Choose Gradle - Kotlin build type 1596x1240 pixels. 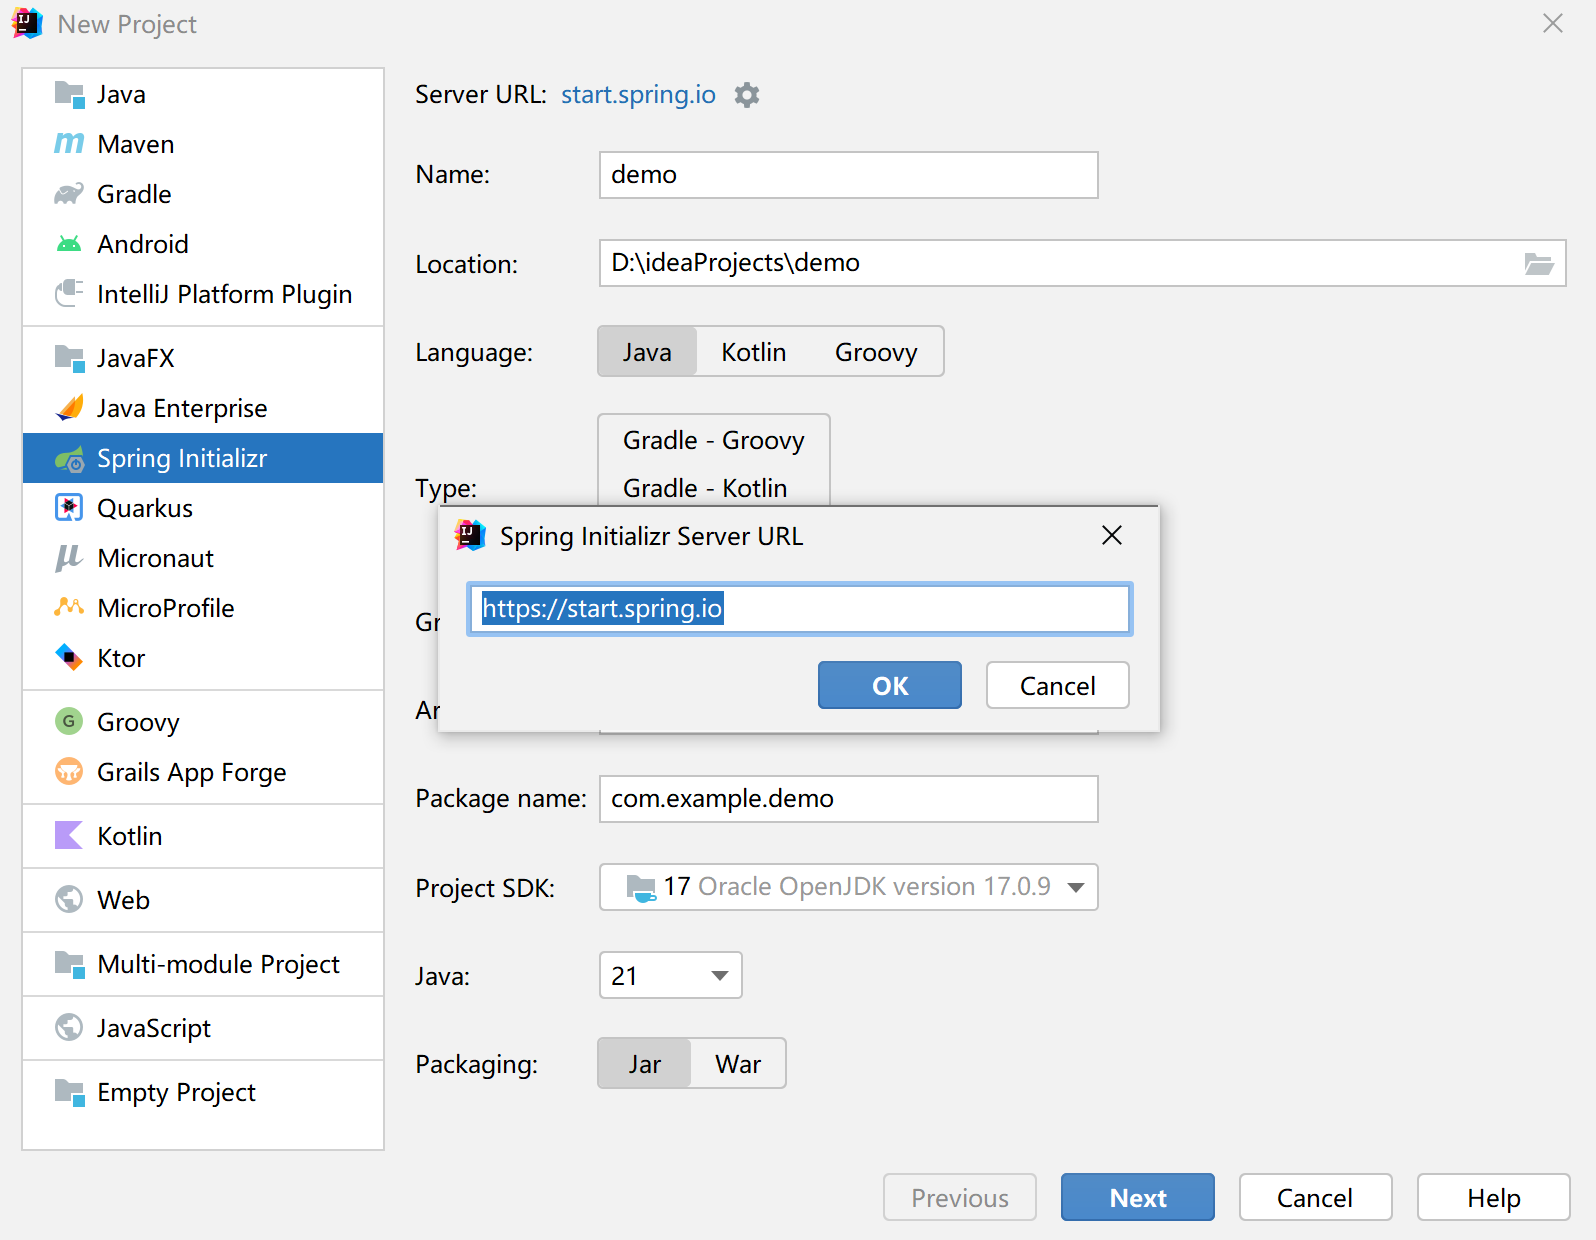705,488
